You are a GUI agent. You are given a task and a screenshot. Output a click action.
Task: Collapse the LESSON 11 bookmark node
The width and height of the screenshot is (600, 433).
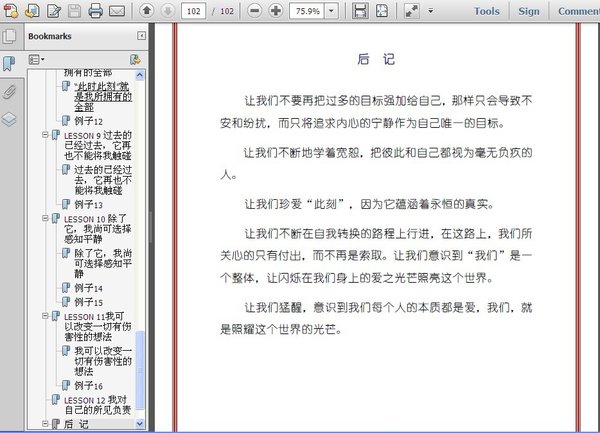[45, 316]
